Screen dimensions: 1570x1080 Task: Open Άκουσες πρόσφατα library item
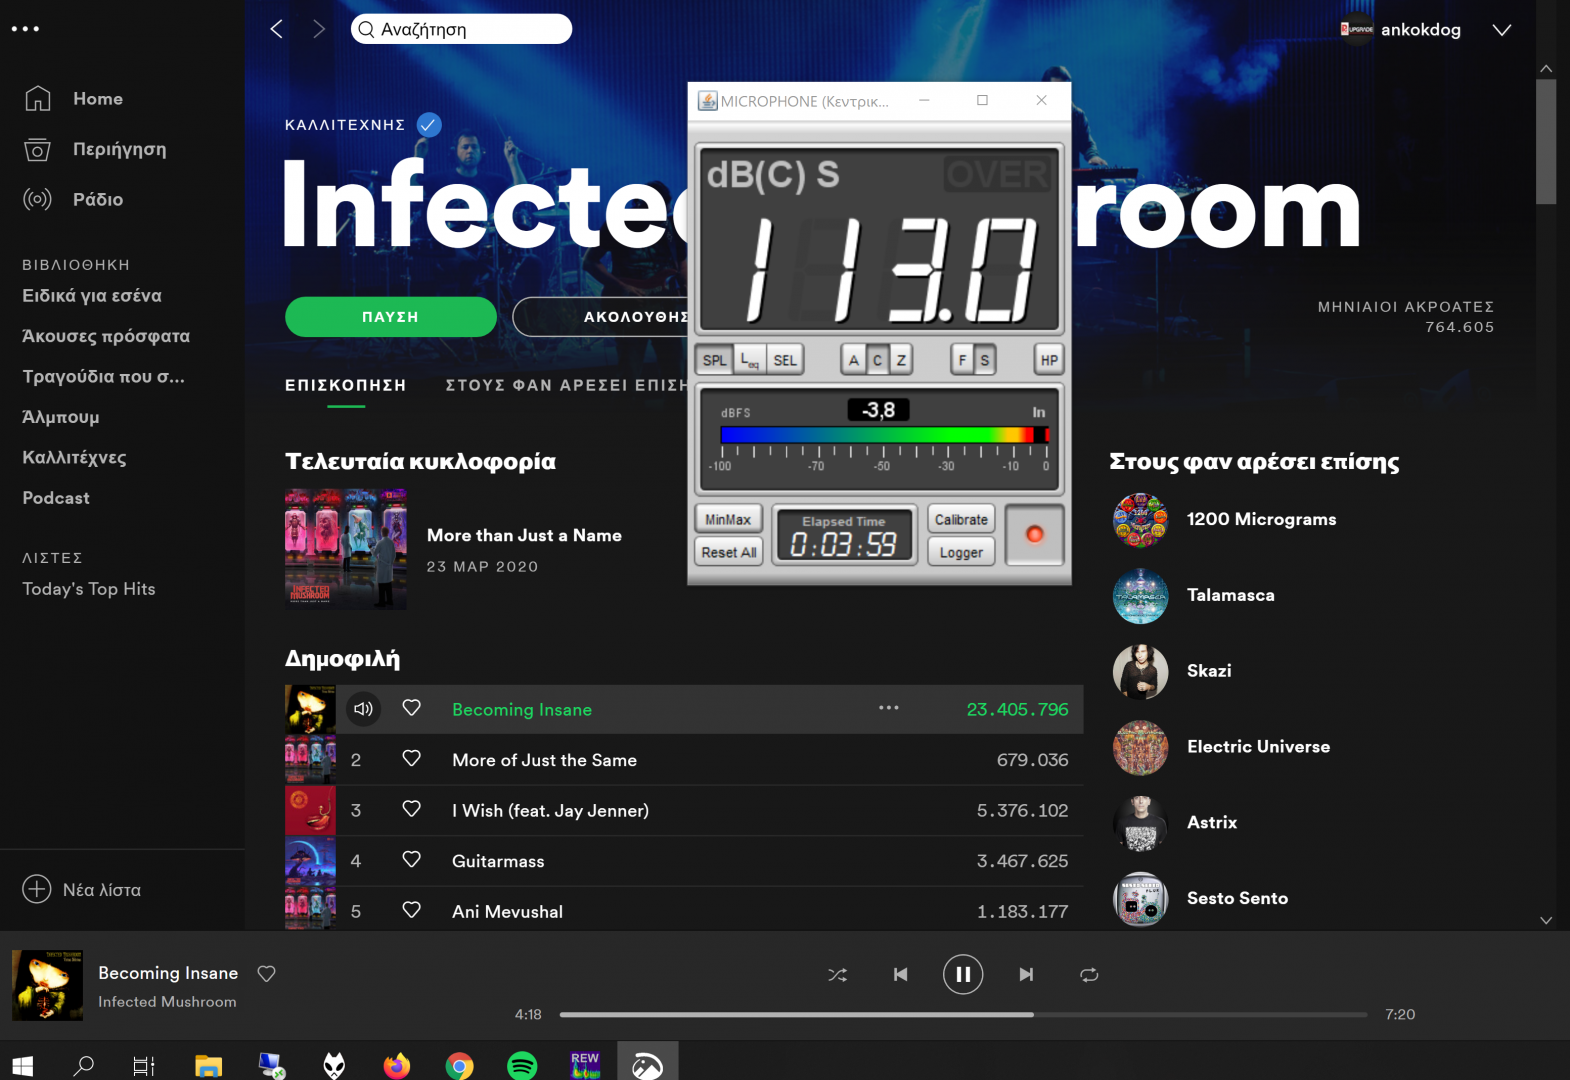pos(106,336)
